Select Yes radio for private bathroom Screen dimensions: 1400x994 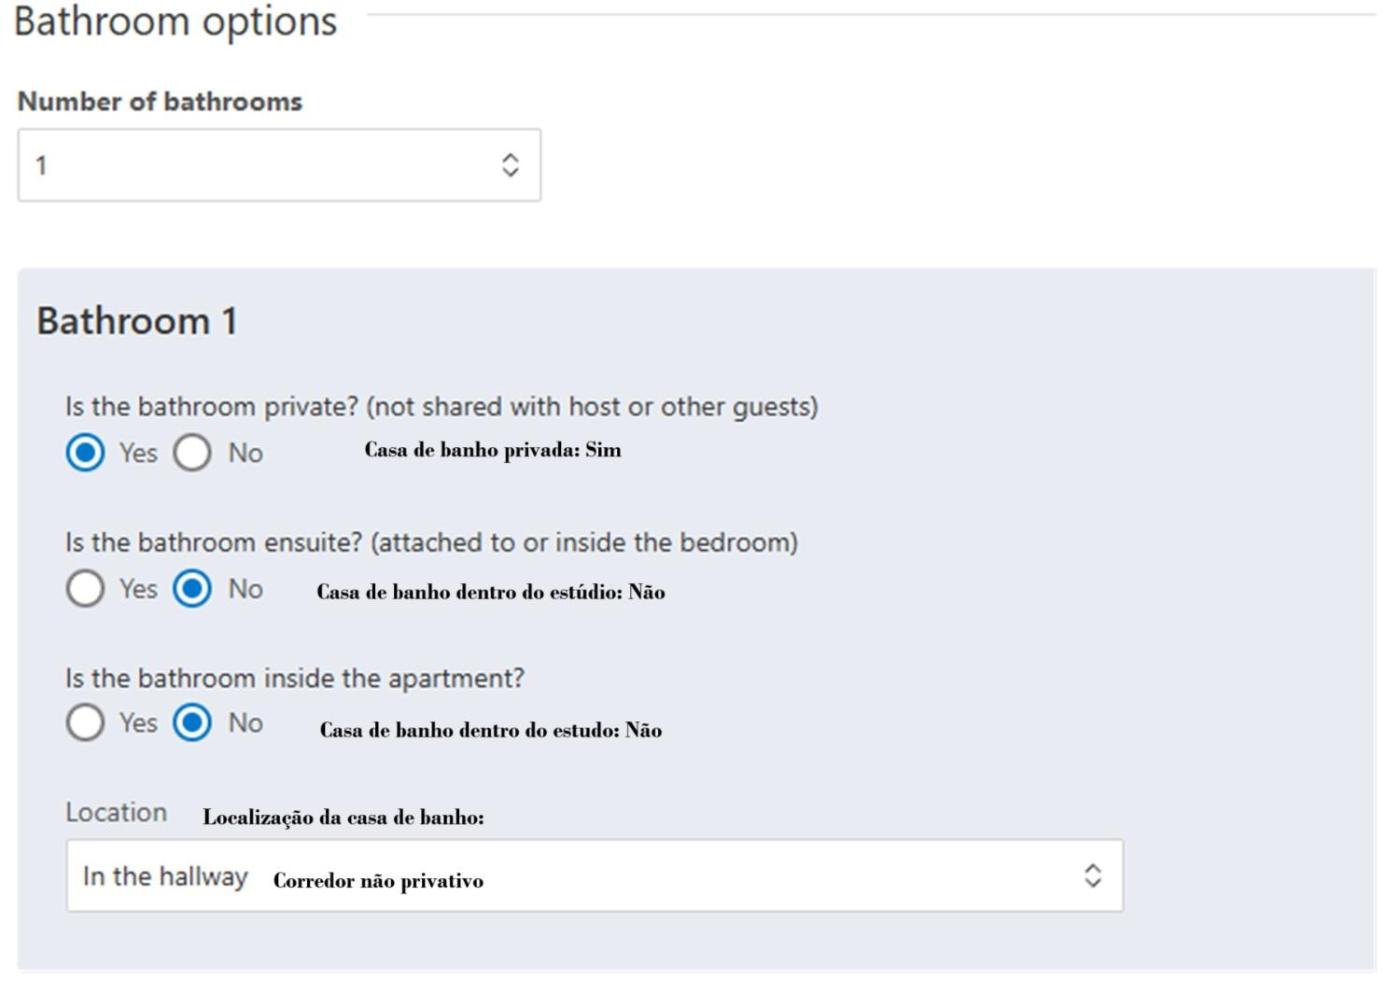pyautogui.click(x=85, y=453)
